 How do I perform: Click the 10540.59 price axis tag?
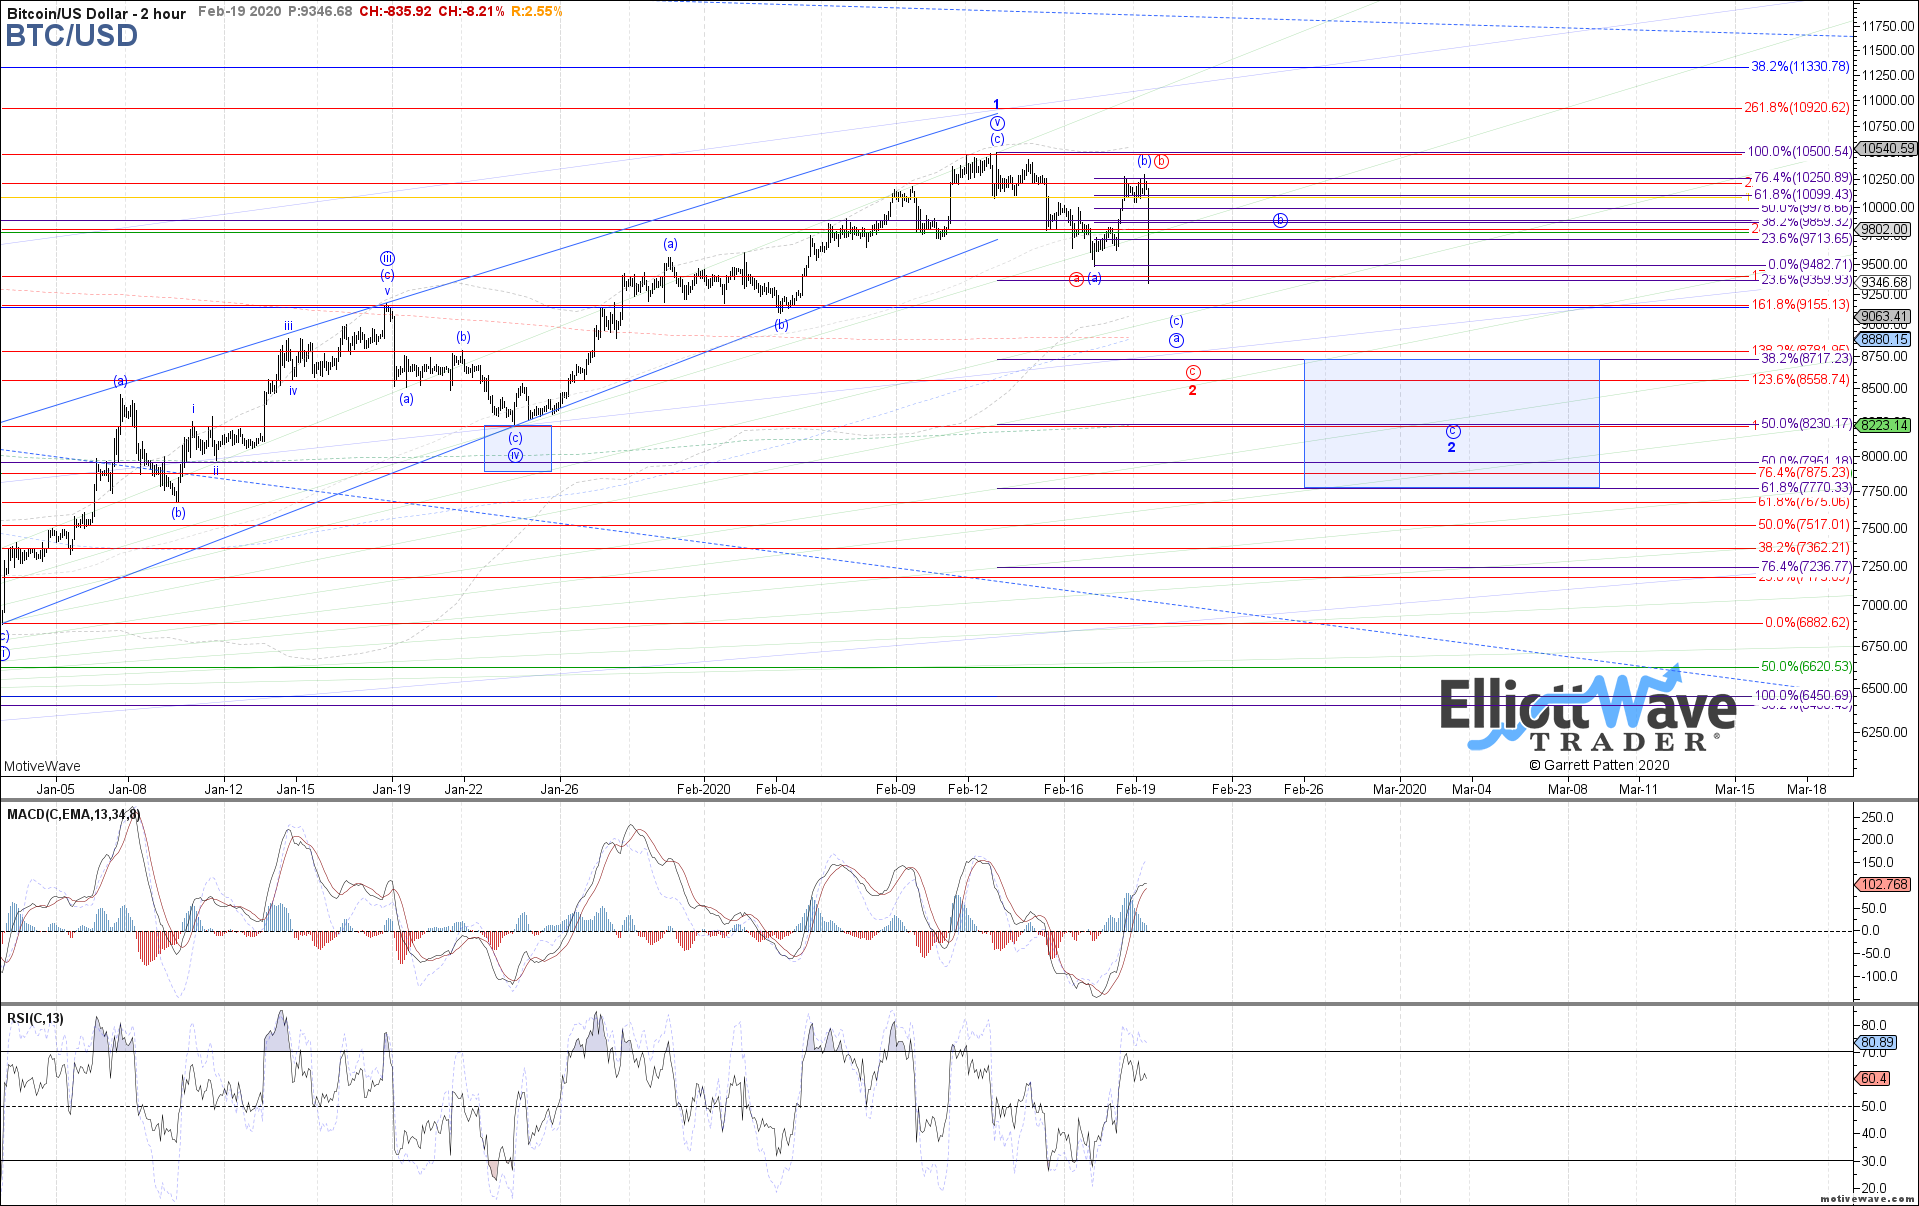[1885, 149]
